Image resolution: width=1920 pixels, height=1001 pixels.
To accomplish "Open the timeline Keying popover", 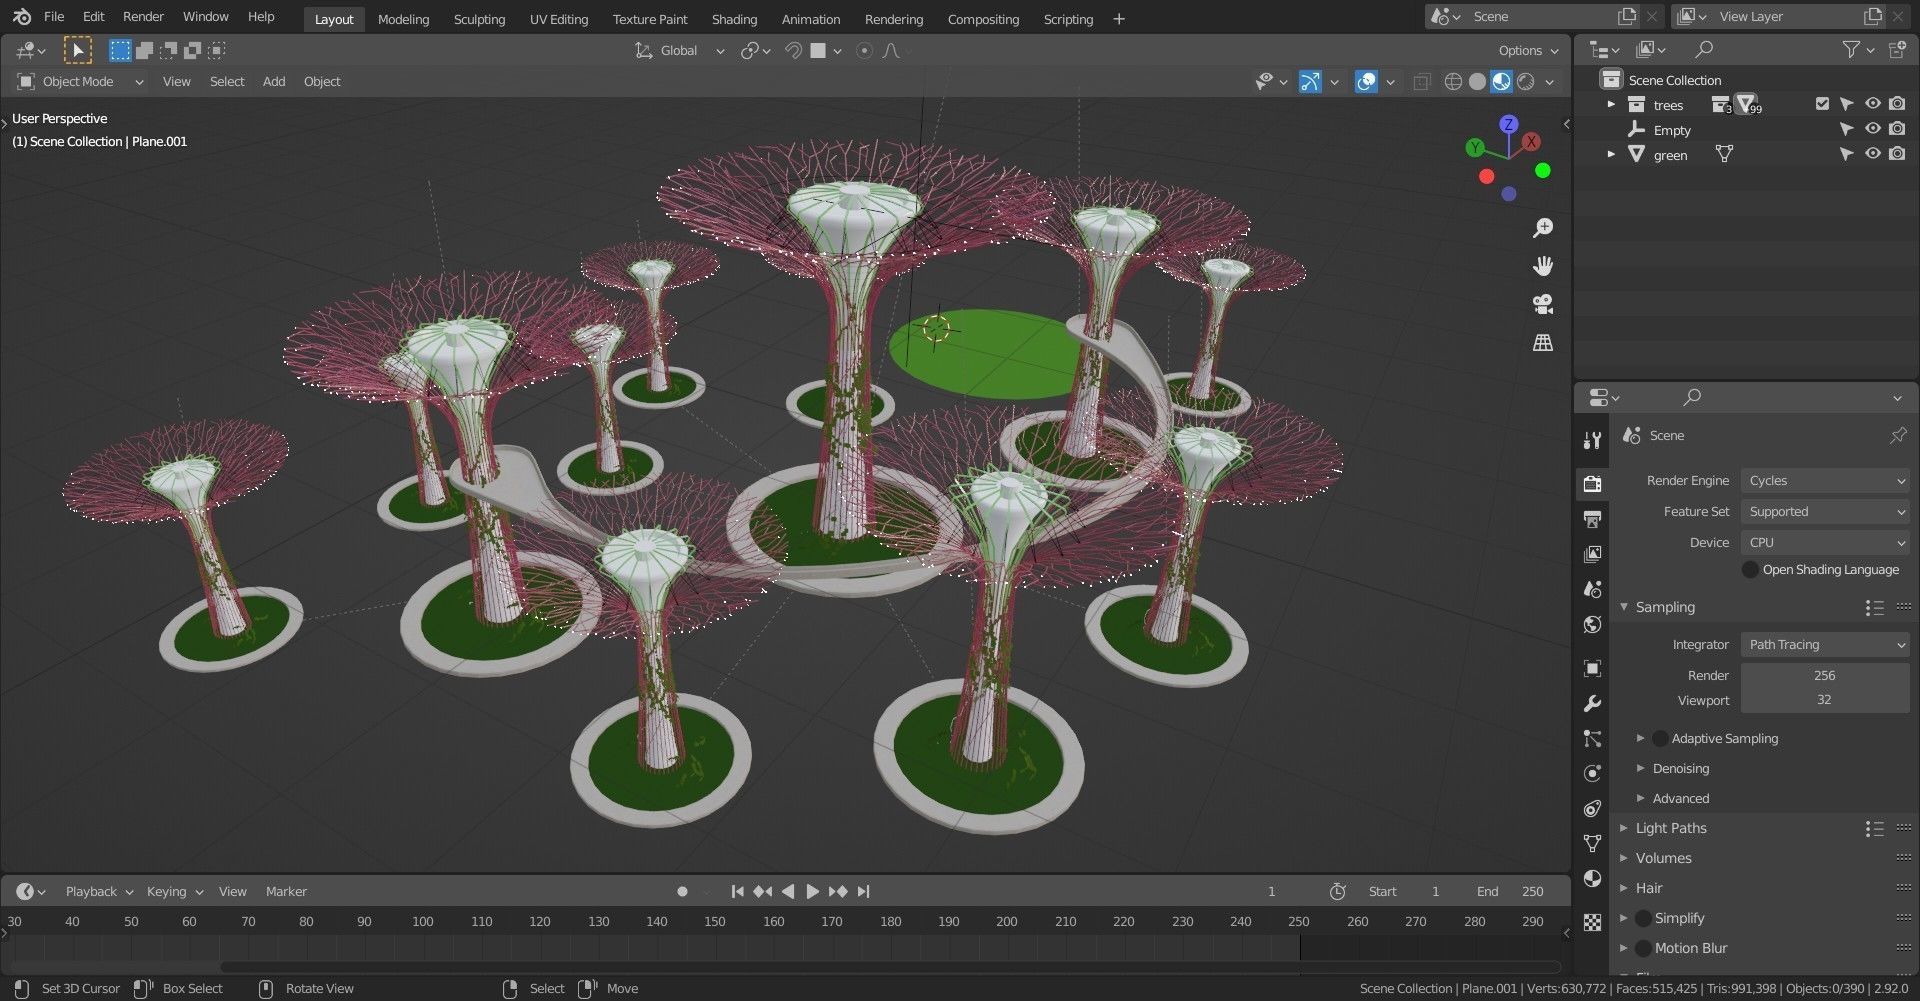I will pos(175,891).
